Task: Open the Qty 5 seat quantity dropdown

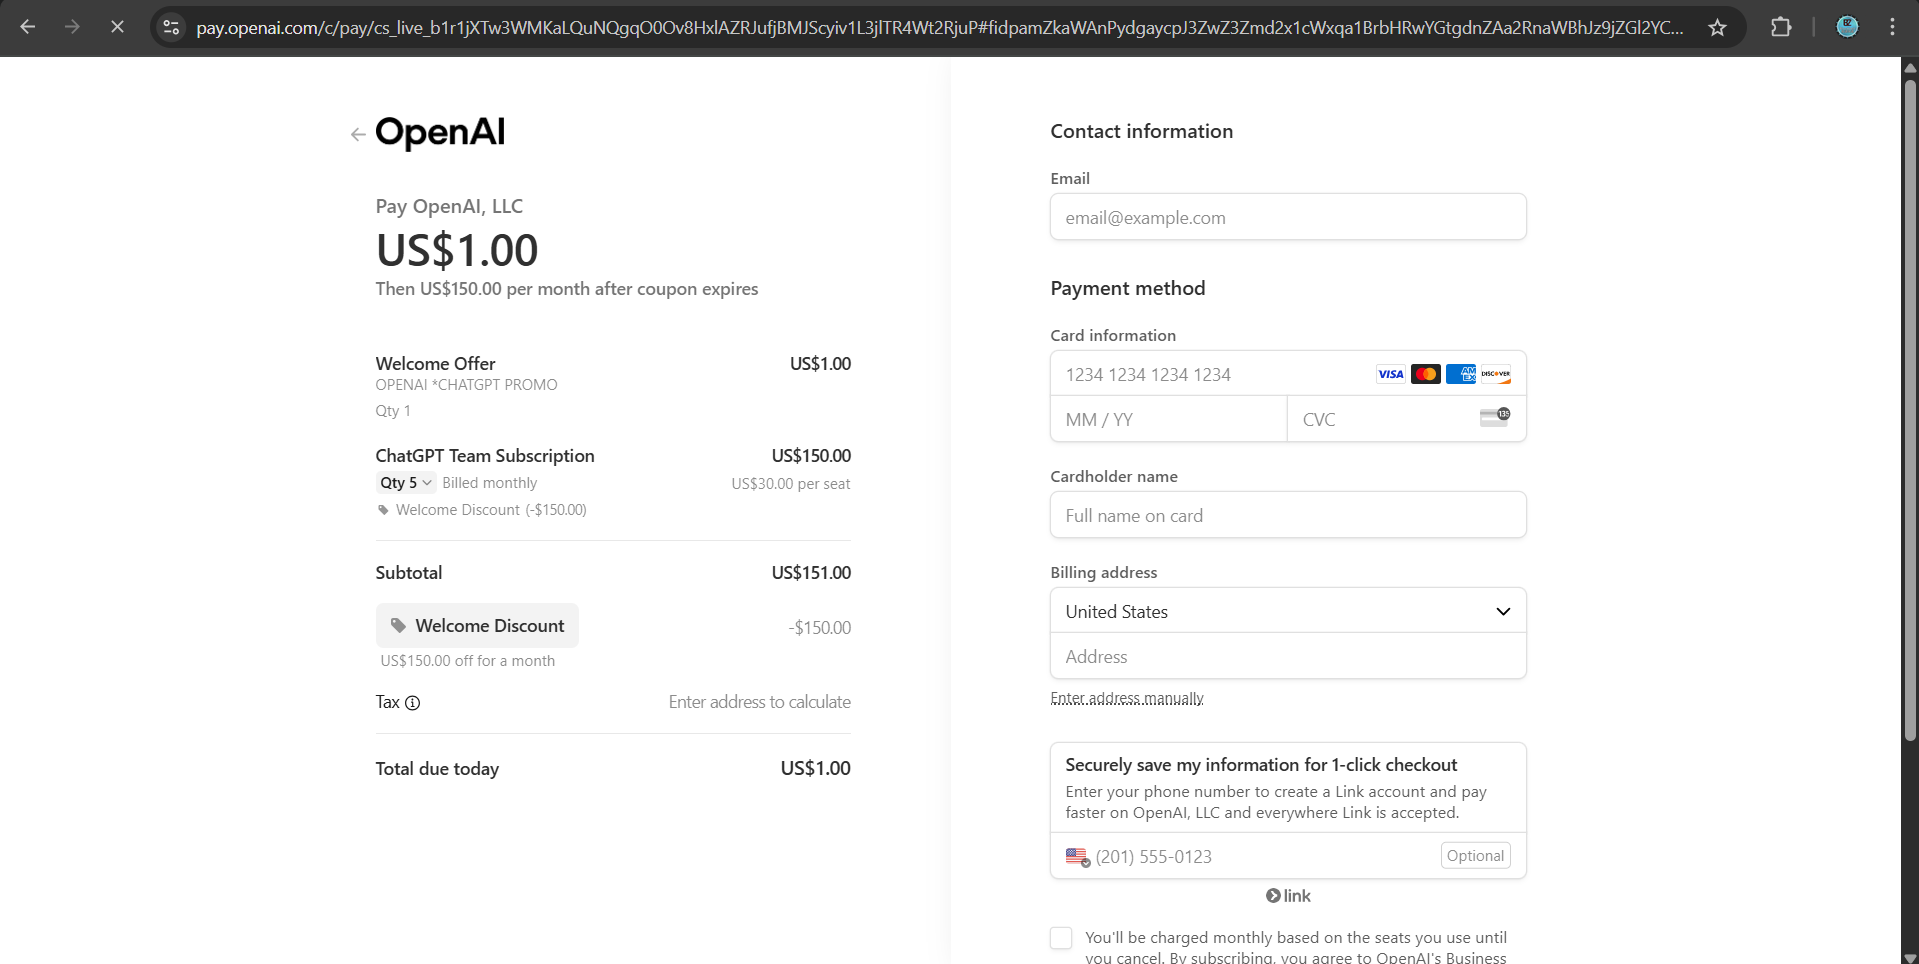Action: (x=406, y=483)
